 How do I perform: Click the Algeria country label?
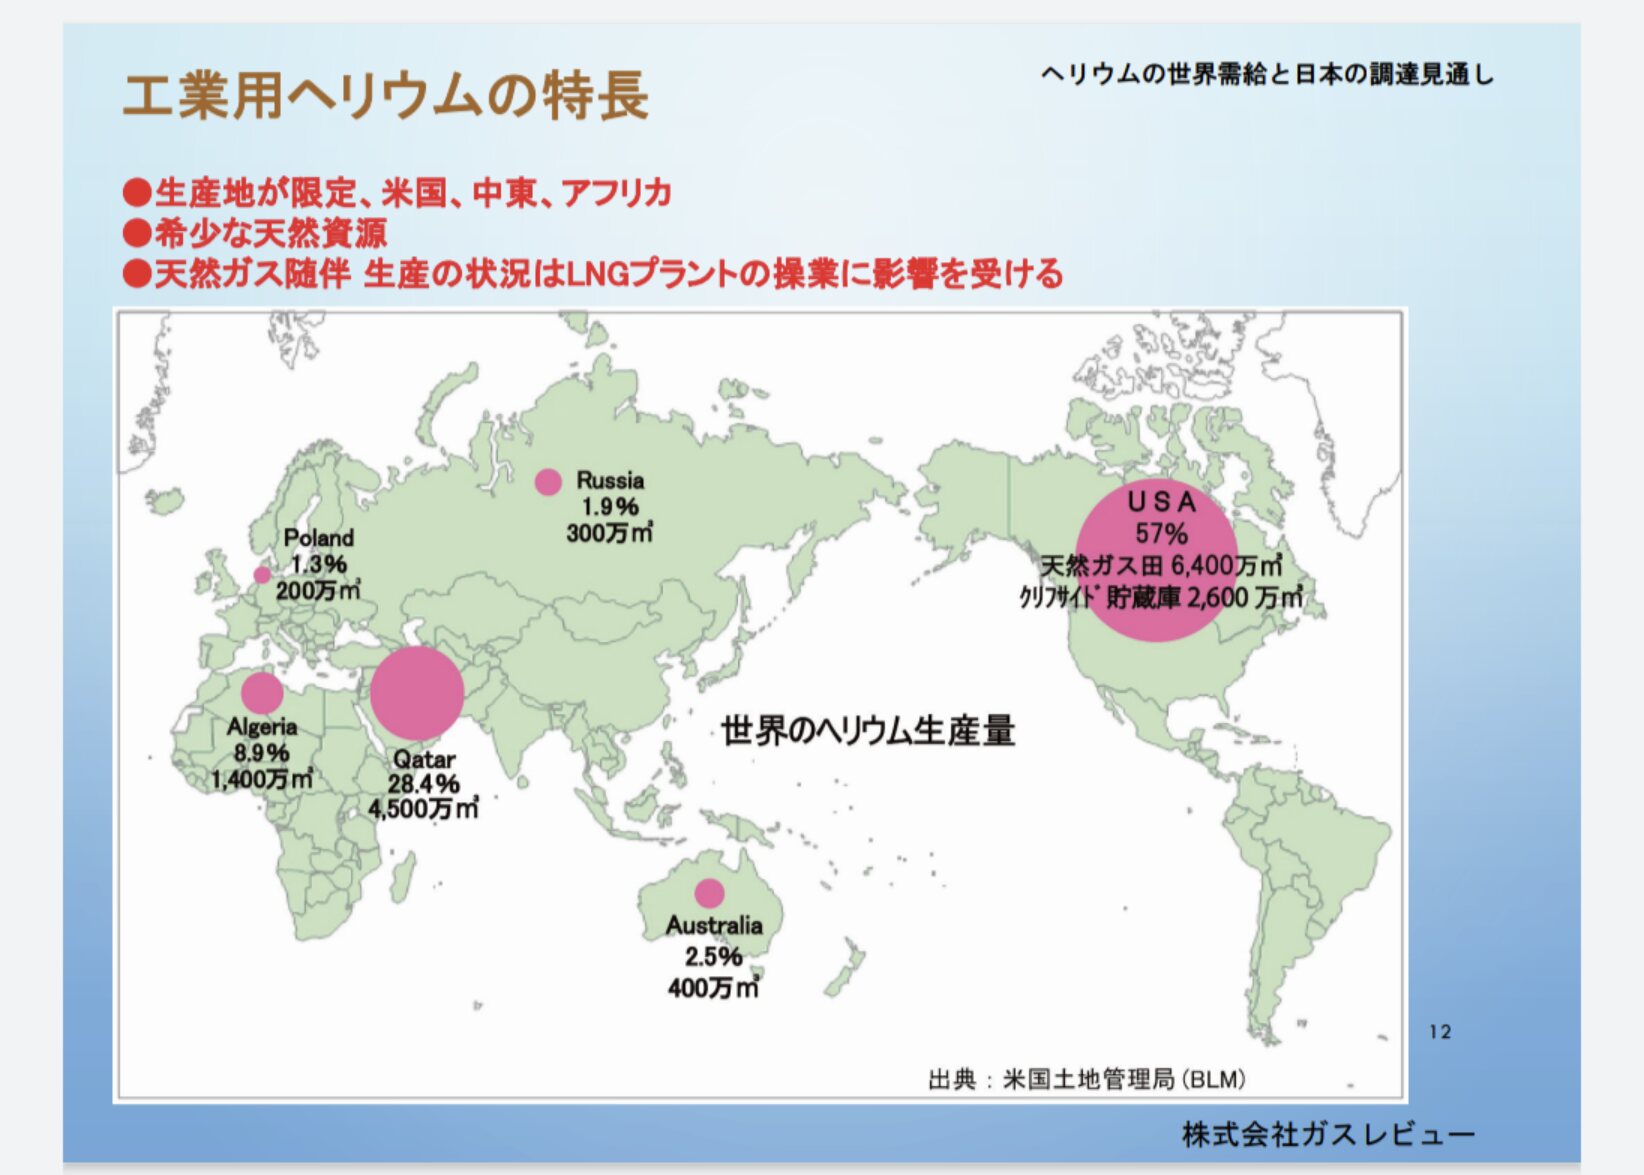[262, 727]
